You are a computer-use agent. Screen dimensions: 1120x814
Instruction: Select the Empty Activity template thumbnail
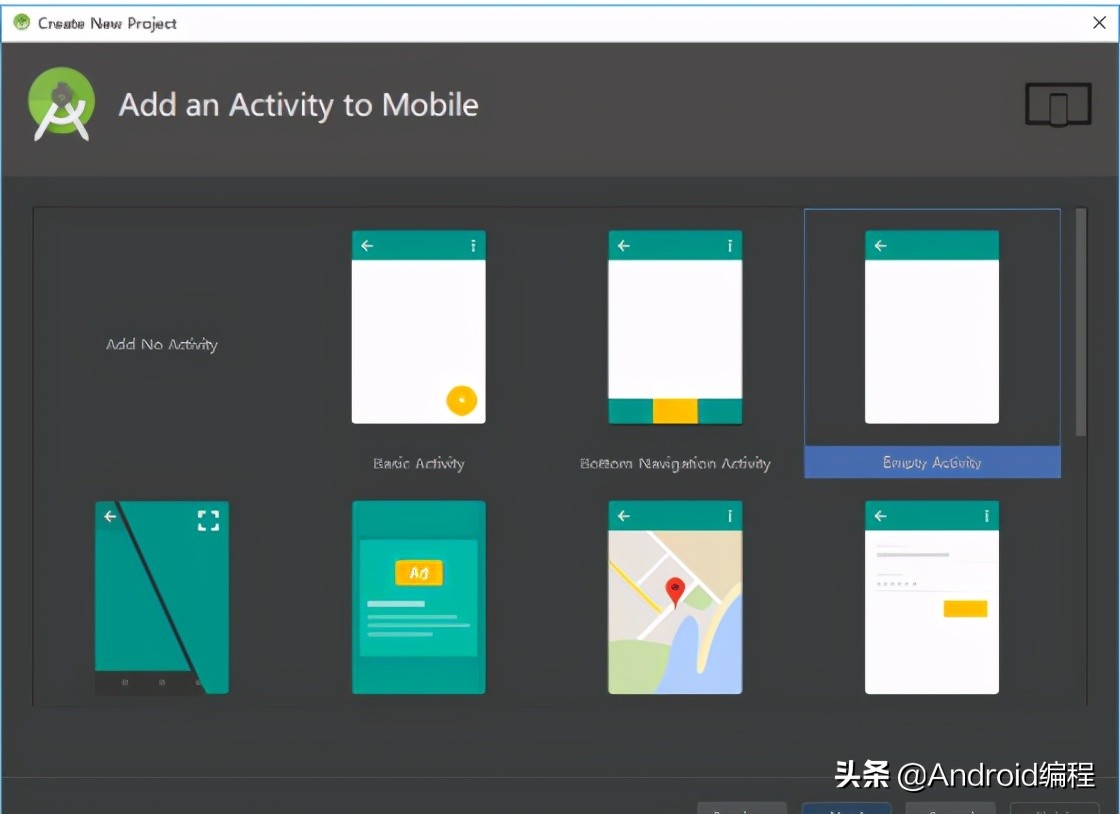pos(931,327)
